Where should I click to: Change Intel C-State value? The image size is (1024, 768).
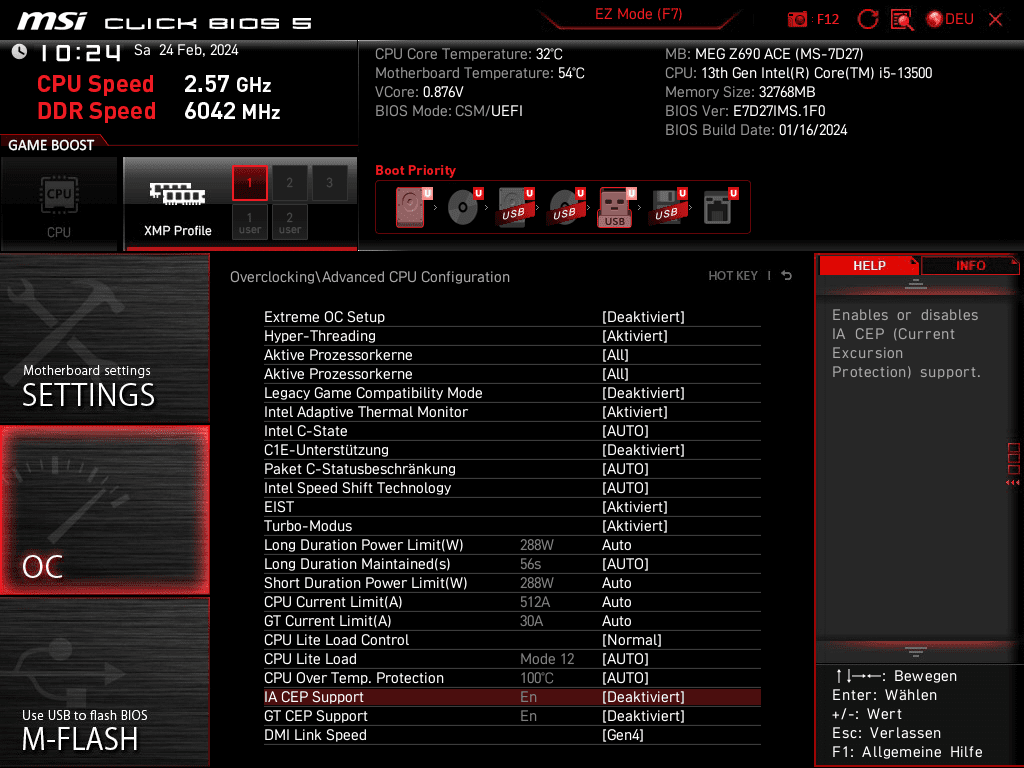tap(625, 430)
